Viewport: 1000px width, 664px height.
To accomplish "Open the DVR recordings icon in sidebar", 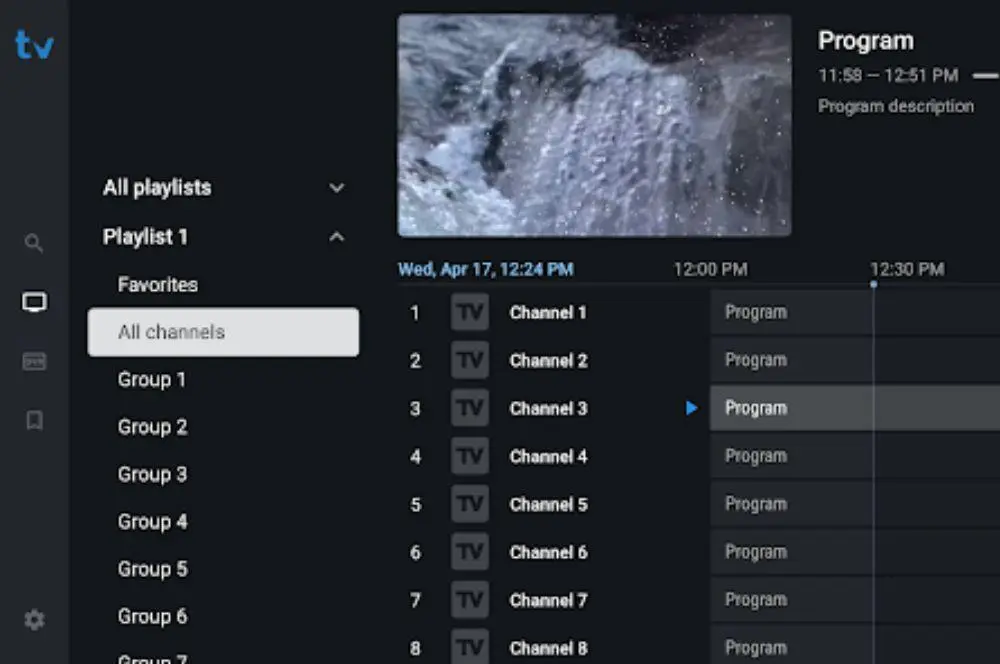I will [x=34, y=361].
